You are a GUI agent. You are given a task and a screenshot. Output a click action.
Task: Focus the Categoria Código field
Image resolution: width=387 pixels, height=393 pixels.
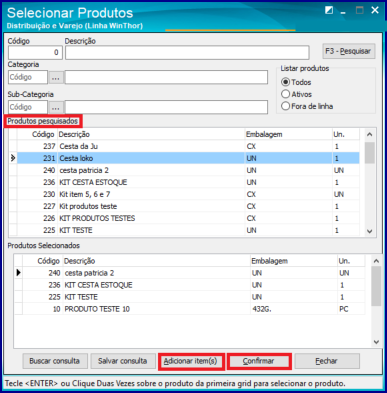(x=28, y=77)
